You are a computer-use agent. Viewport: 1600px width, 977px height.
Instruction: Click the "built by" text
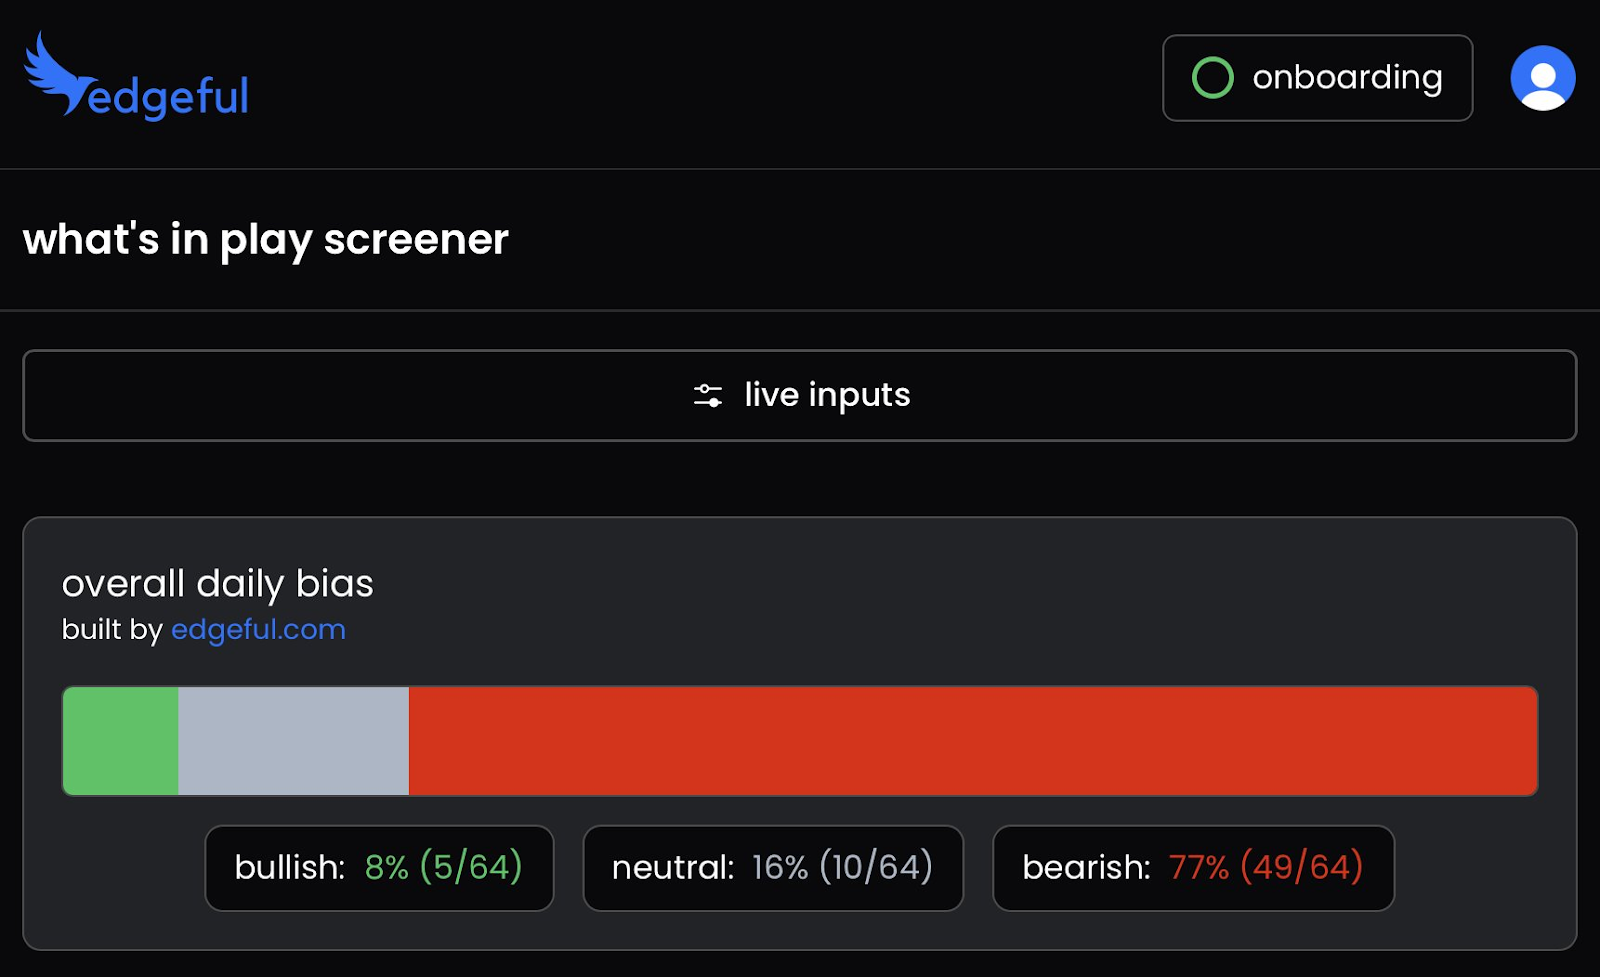(x=111, y=630)
